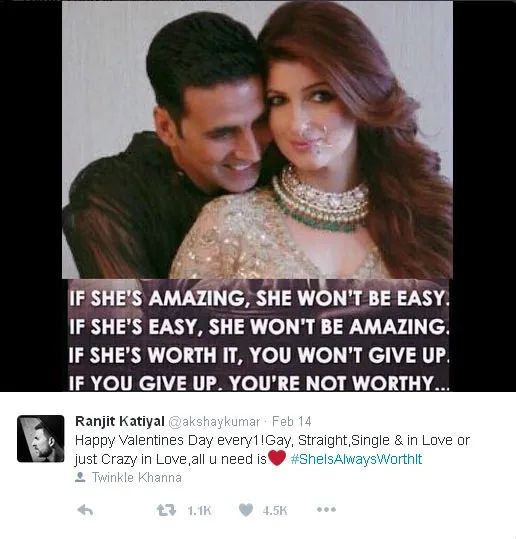516x539 pixels.
Task: Click the red heart emoji in the tweet
Action: (x=277, y=458)
